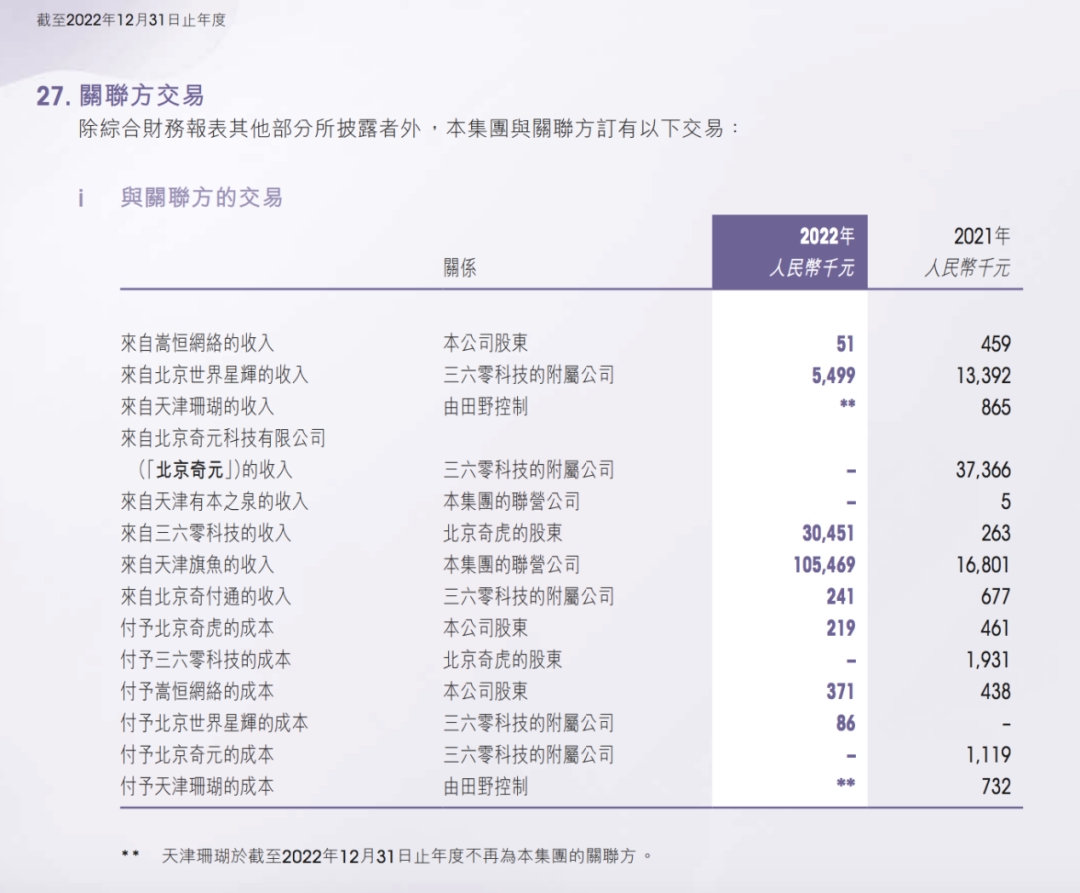Click the '2021年' column header
This screenshot has height=893, width=1080.
click(x=982, y=236)
